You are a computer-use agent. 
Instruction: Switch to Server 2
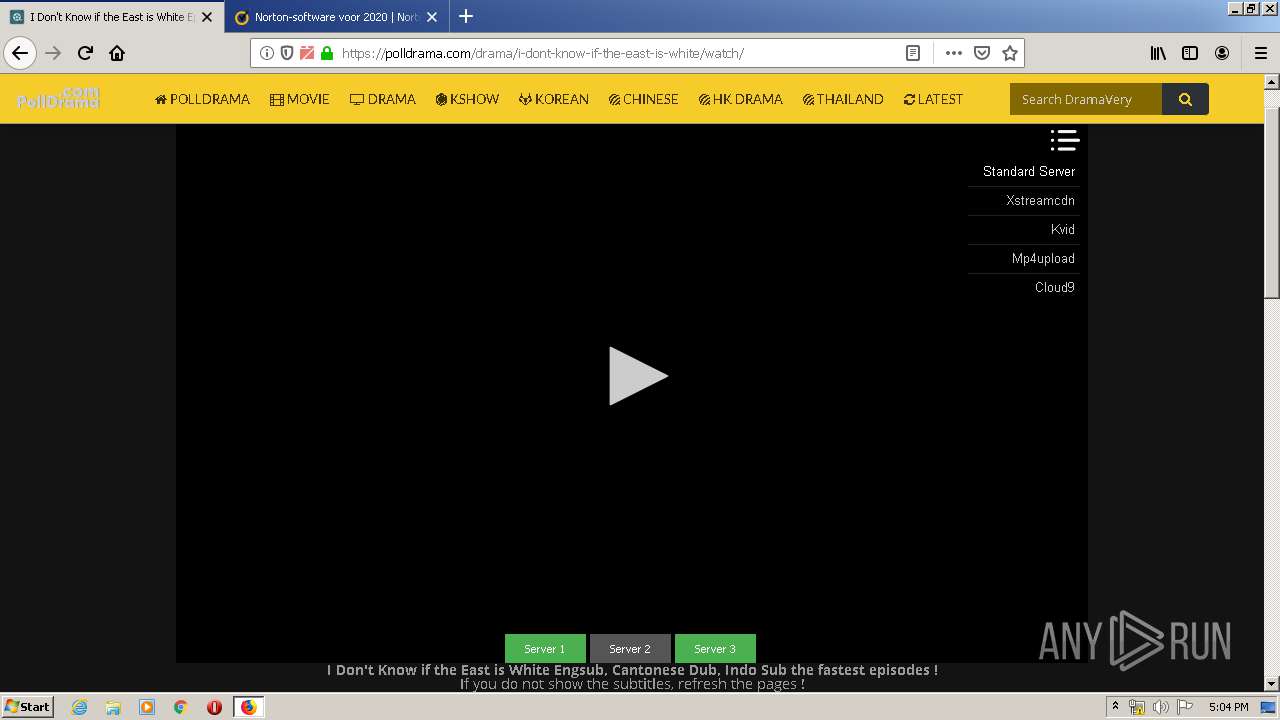pos(630,648)
